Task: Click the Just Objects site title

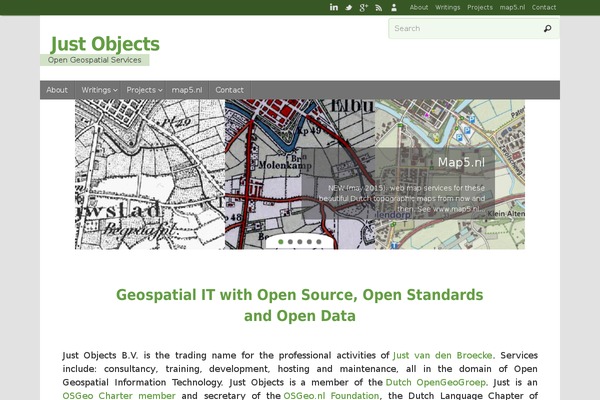Action: point(105,44)
